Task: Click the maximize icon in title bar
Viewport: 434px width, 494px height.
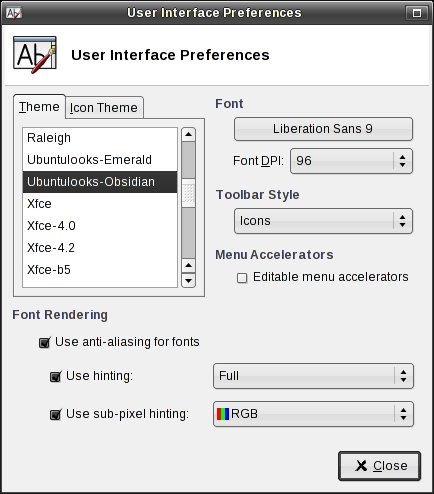Action: 416,13
